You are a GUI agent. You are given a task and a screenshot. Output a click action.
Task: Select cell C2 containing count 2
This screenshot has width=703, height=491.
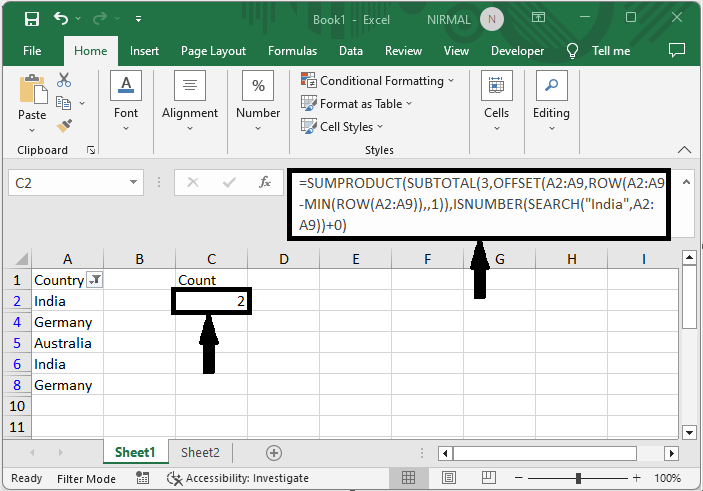(211, 301)
